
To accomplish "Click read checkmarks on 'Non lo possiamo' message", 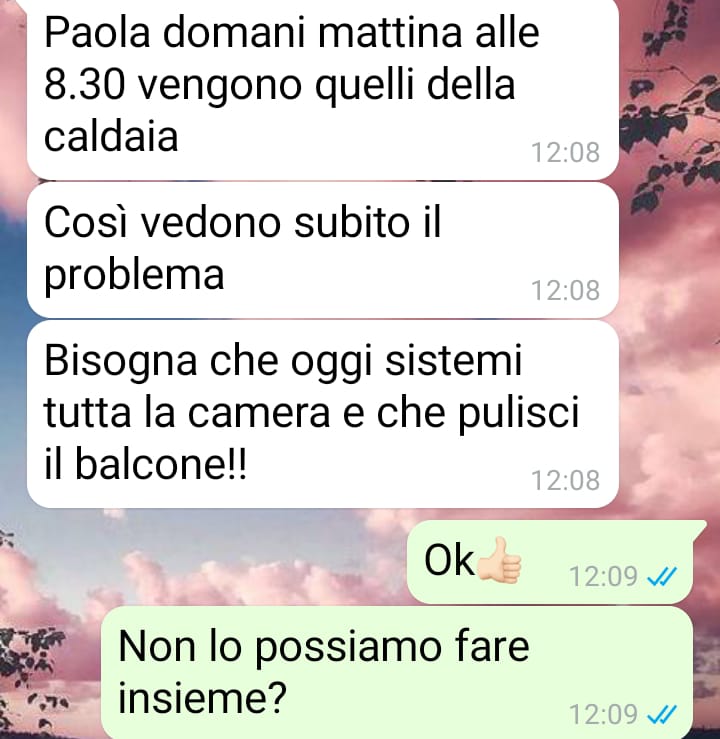I will point(663,714).
